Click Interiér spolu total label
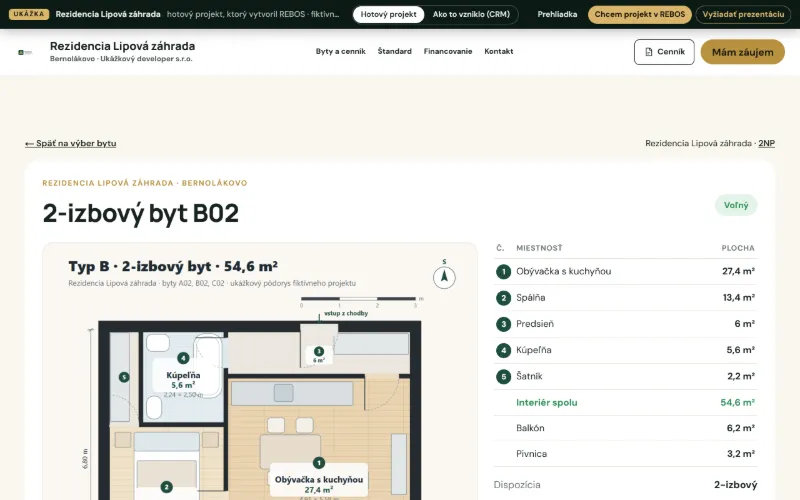Image resolution: width=800 pixels, height=500 pixels. 546,403
